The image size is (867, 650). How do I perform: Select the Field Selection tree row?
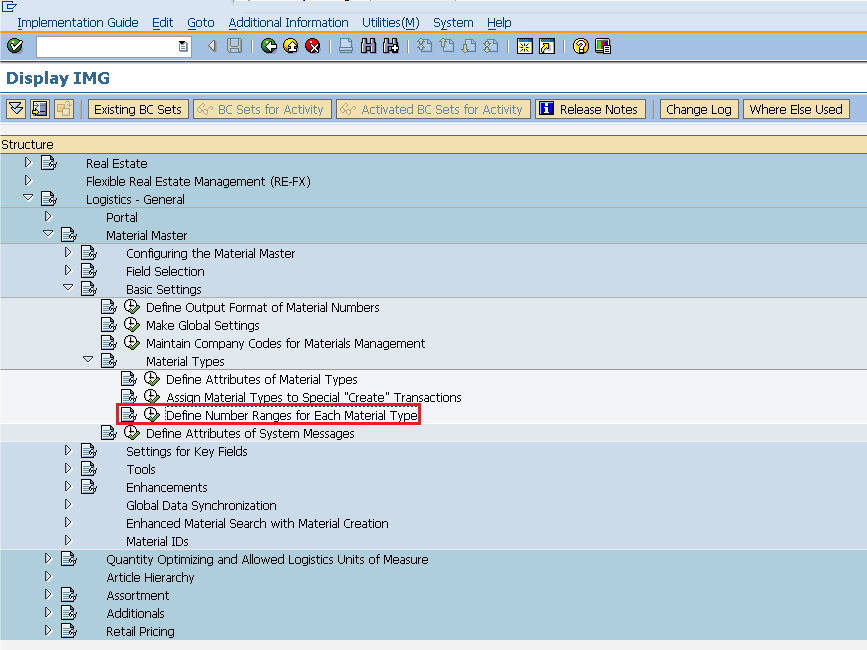tap(165, 271)
